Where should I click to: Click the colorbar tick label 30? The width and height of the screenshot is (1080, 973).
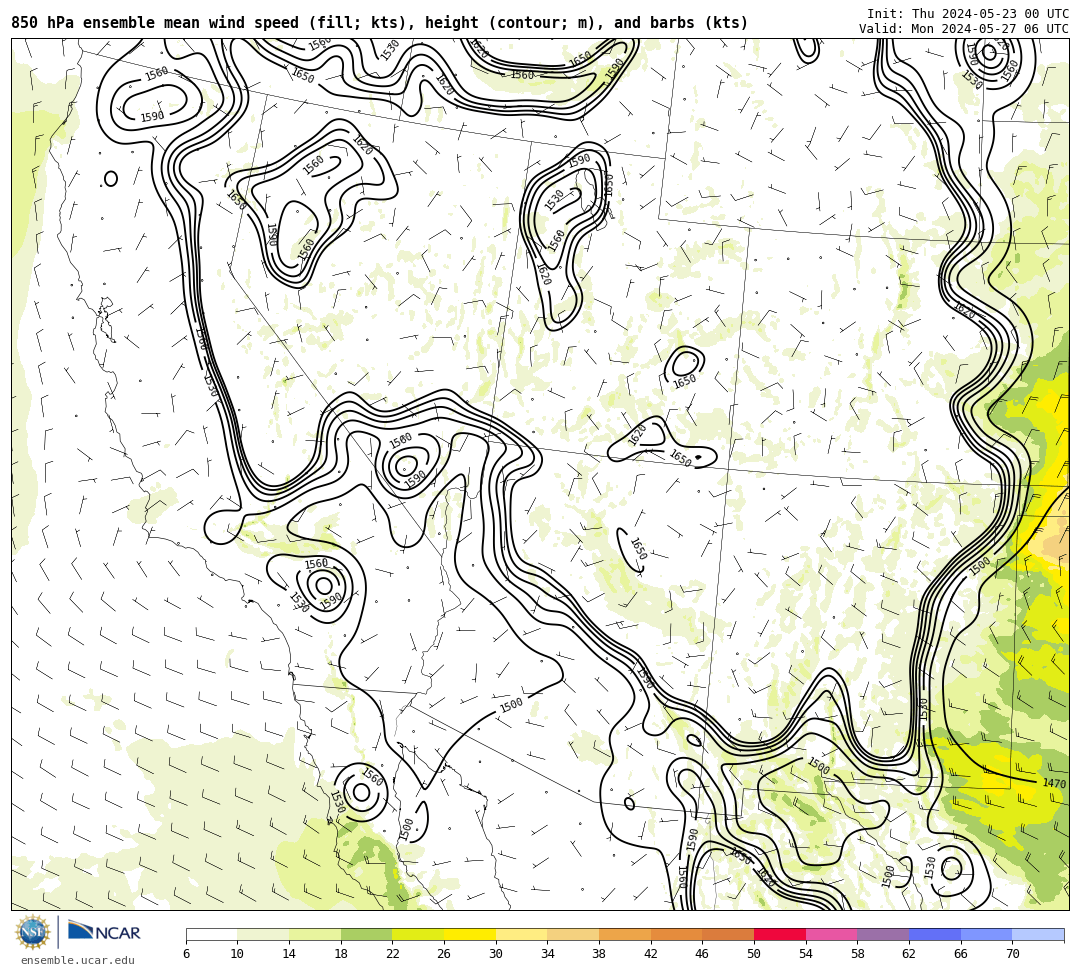pyautogui.click(x=495, y=954)
